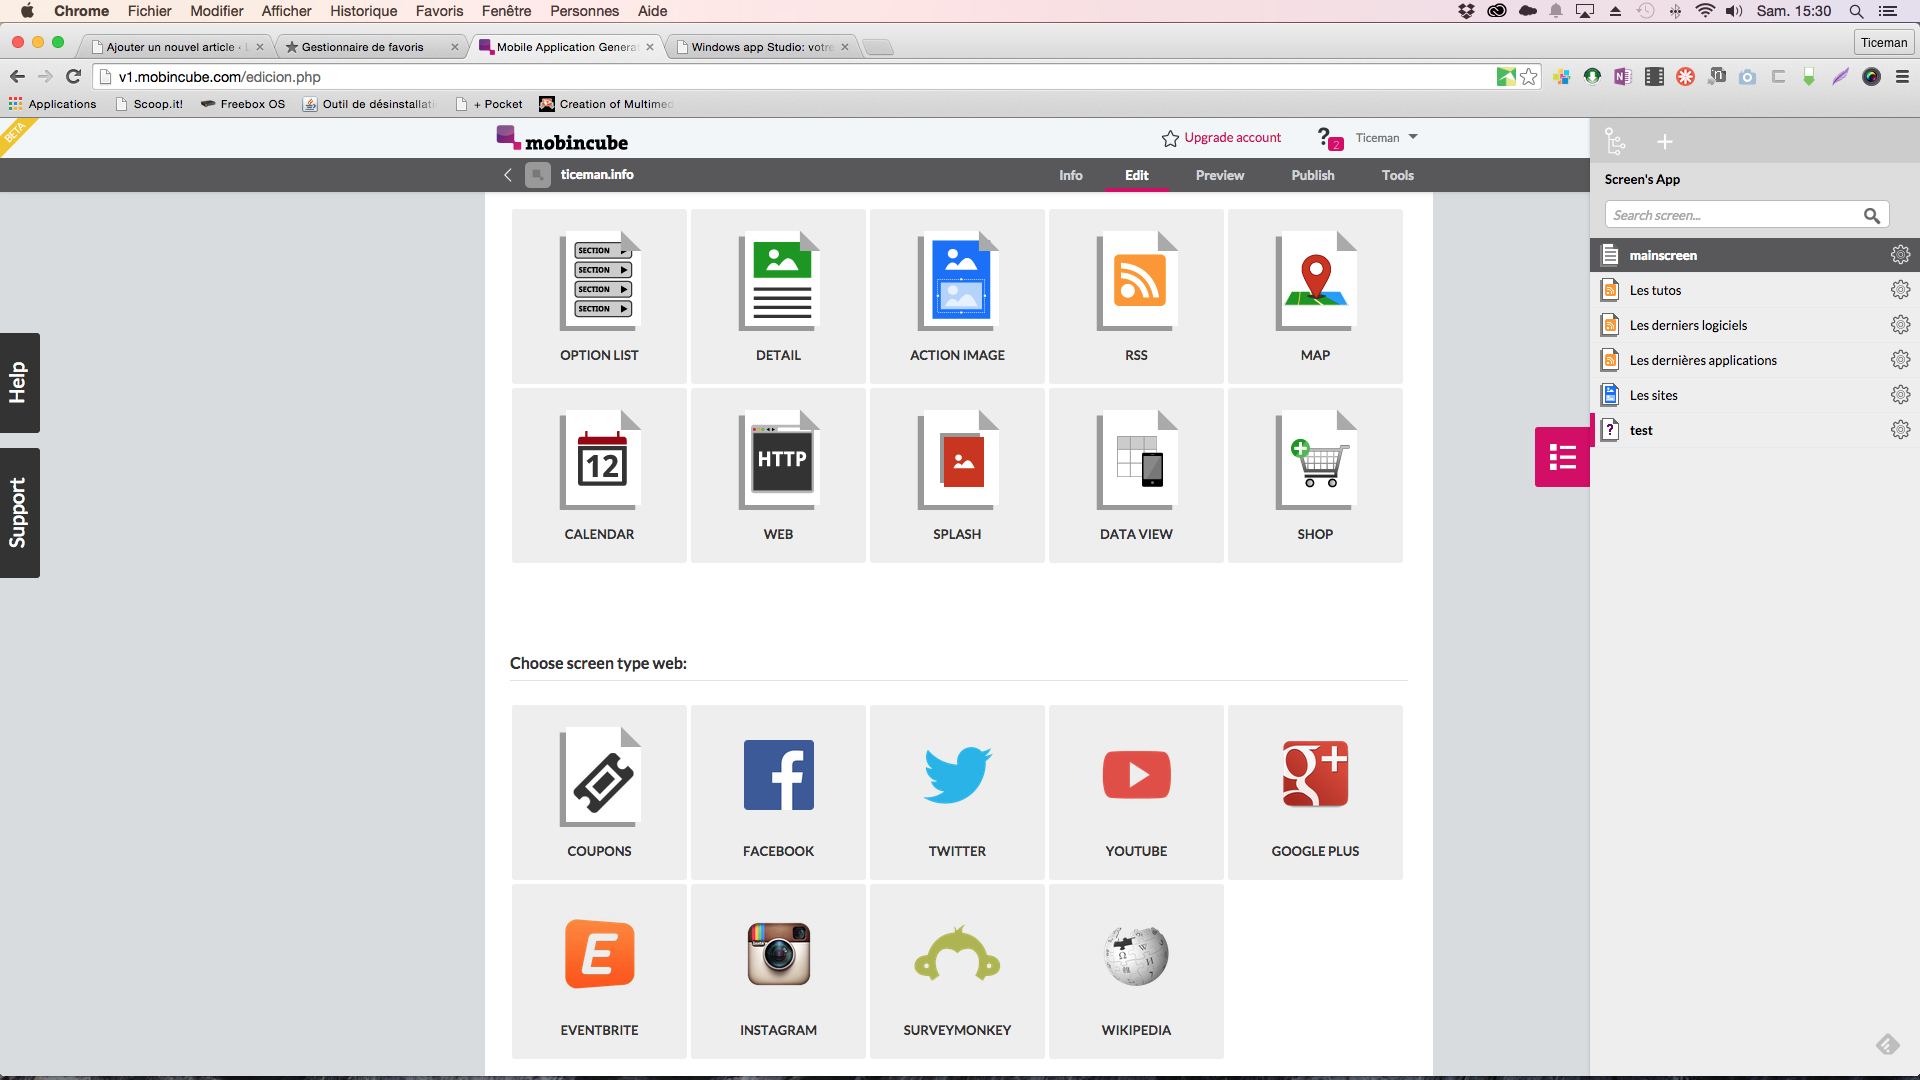Open the Ticeman account dropdown

click(x=1387, y=138)
